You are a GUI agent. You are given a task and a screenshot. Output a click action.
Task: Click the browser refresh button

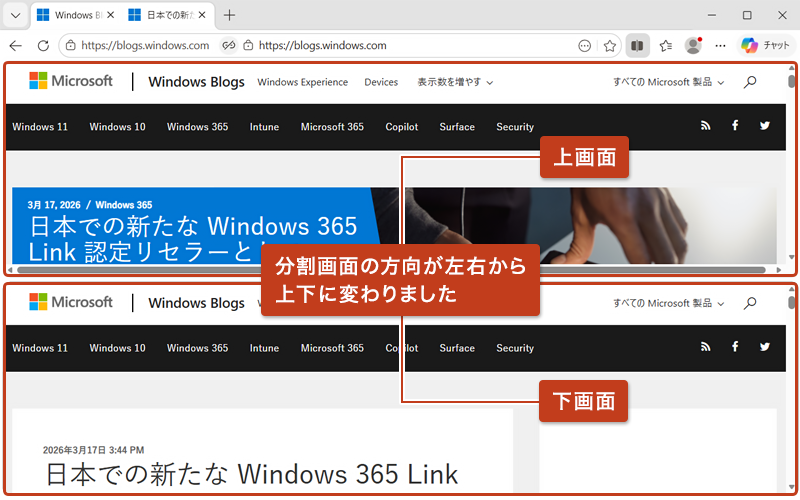point(43,45)
